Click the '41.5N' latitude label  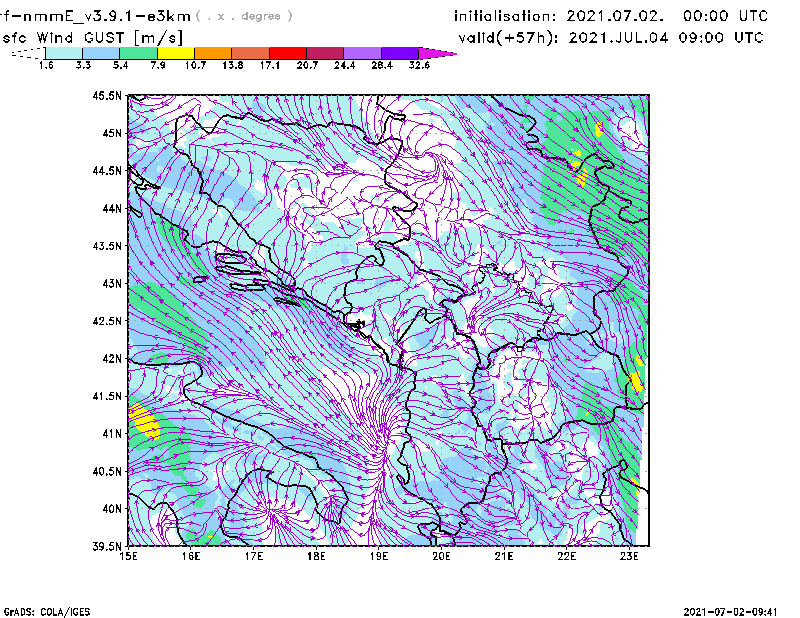point(107,396)
